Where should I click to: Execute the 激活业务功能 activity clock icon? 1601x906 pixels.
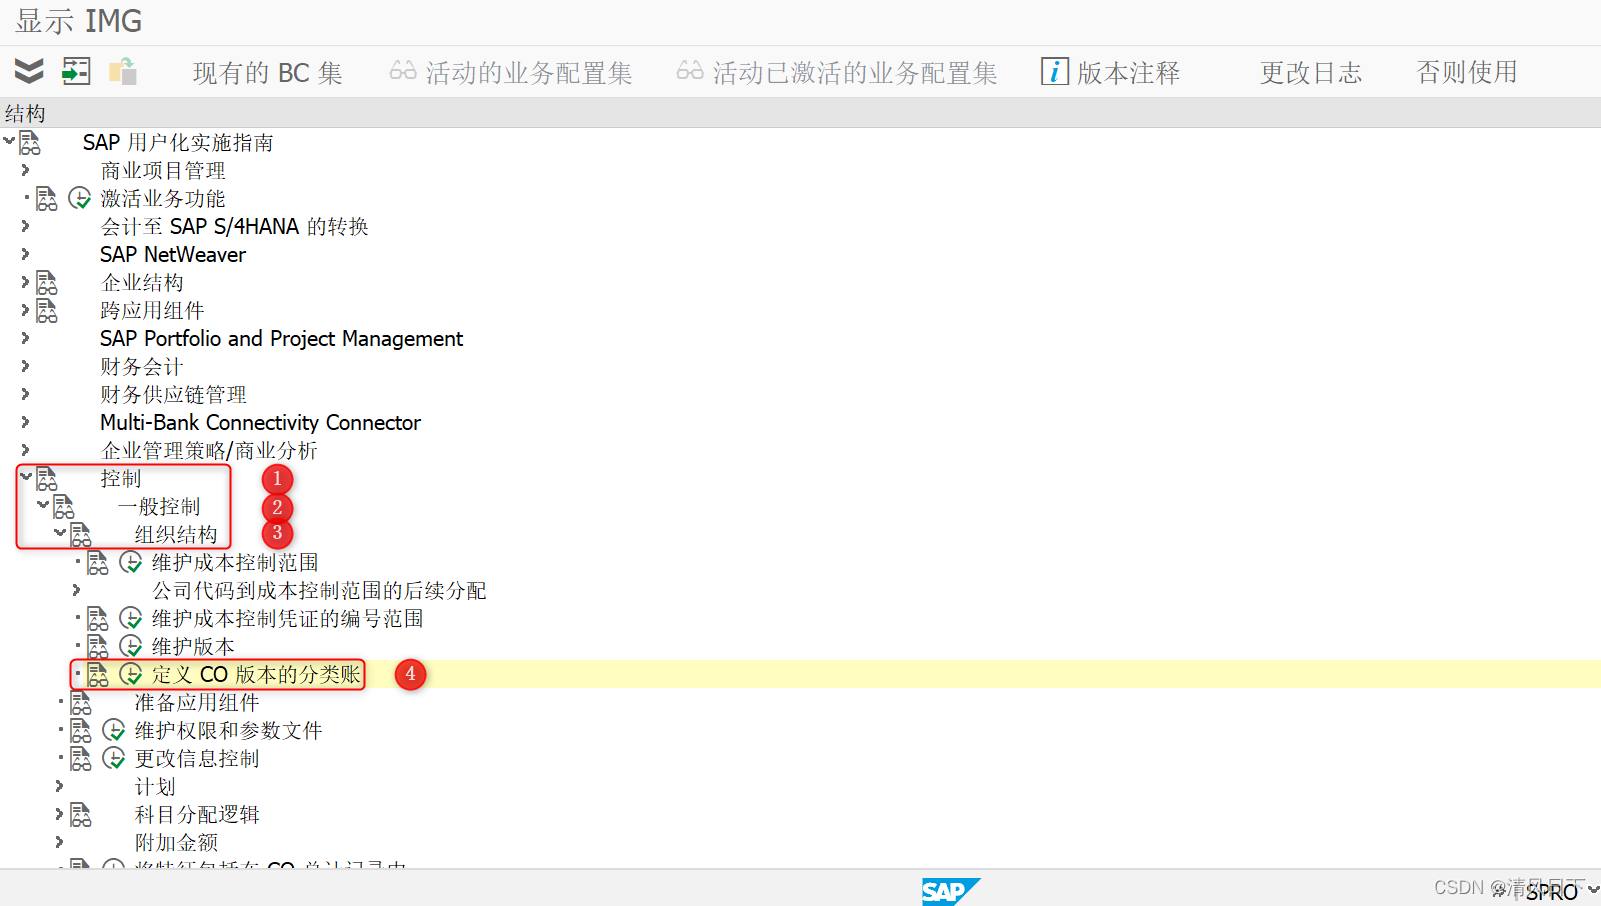80,198
